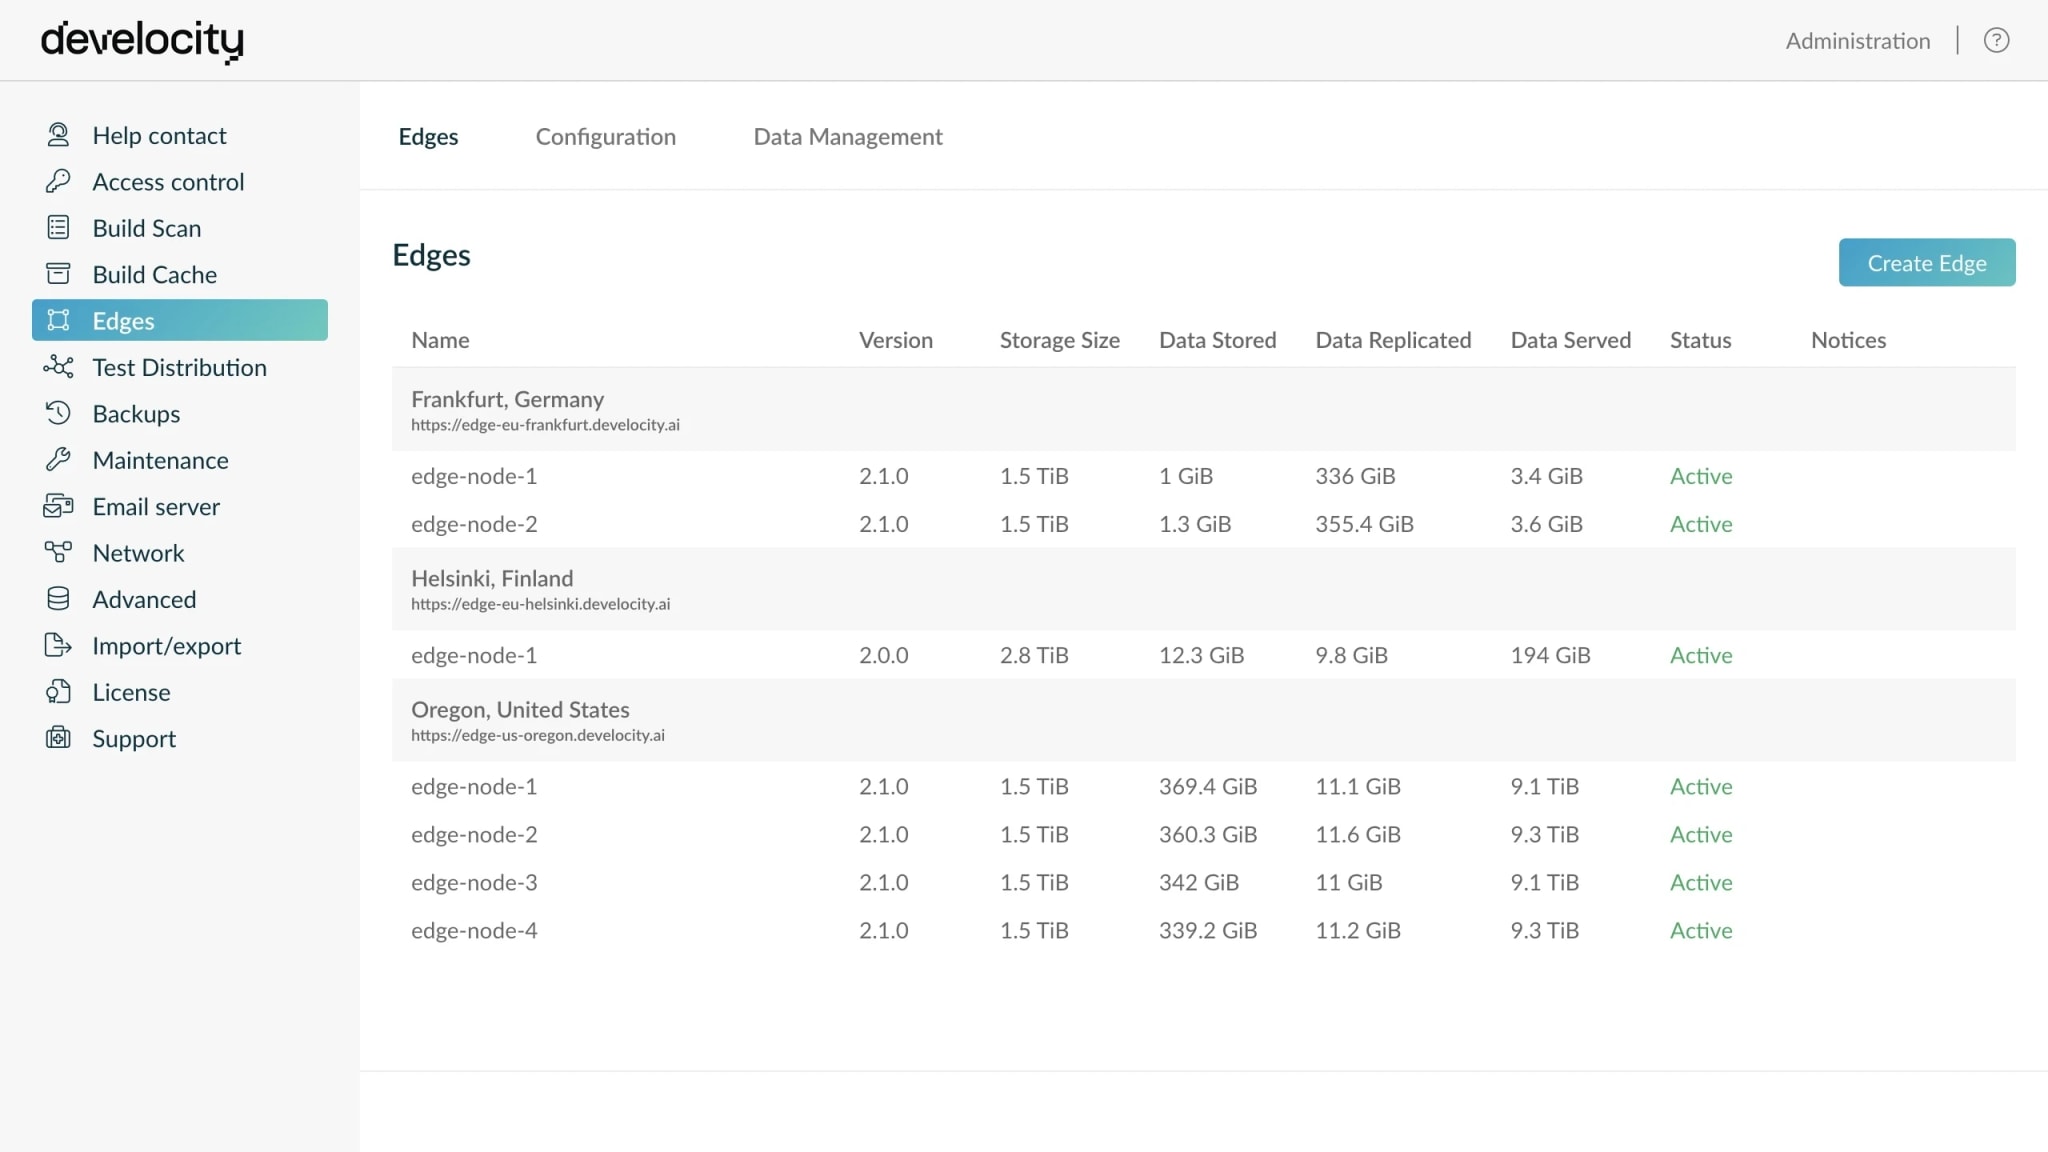Click the 2.8 TiB storage size value
Image resolution: width=2048 pixels, height=1152 pixels.
tap(1034, 655)
